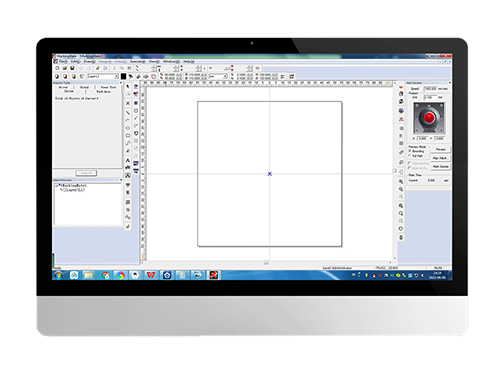Collapse the MarkingMate root tree node
Viewport: 500px width, 375px height.
point(57,185)
